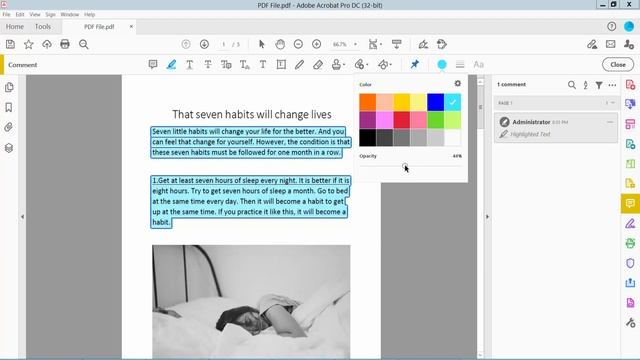Open the line thickness control
Screen dimensions: 640x360
pyautogui.click(x=460, y=64)
